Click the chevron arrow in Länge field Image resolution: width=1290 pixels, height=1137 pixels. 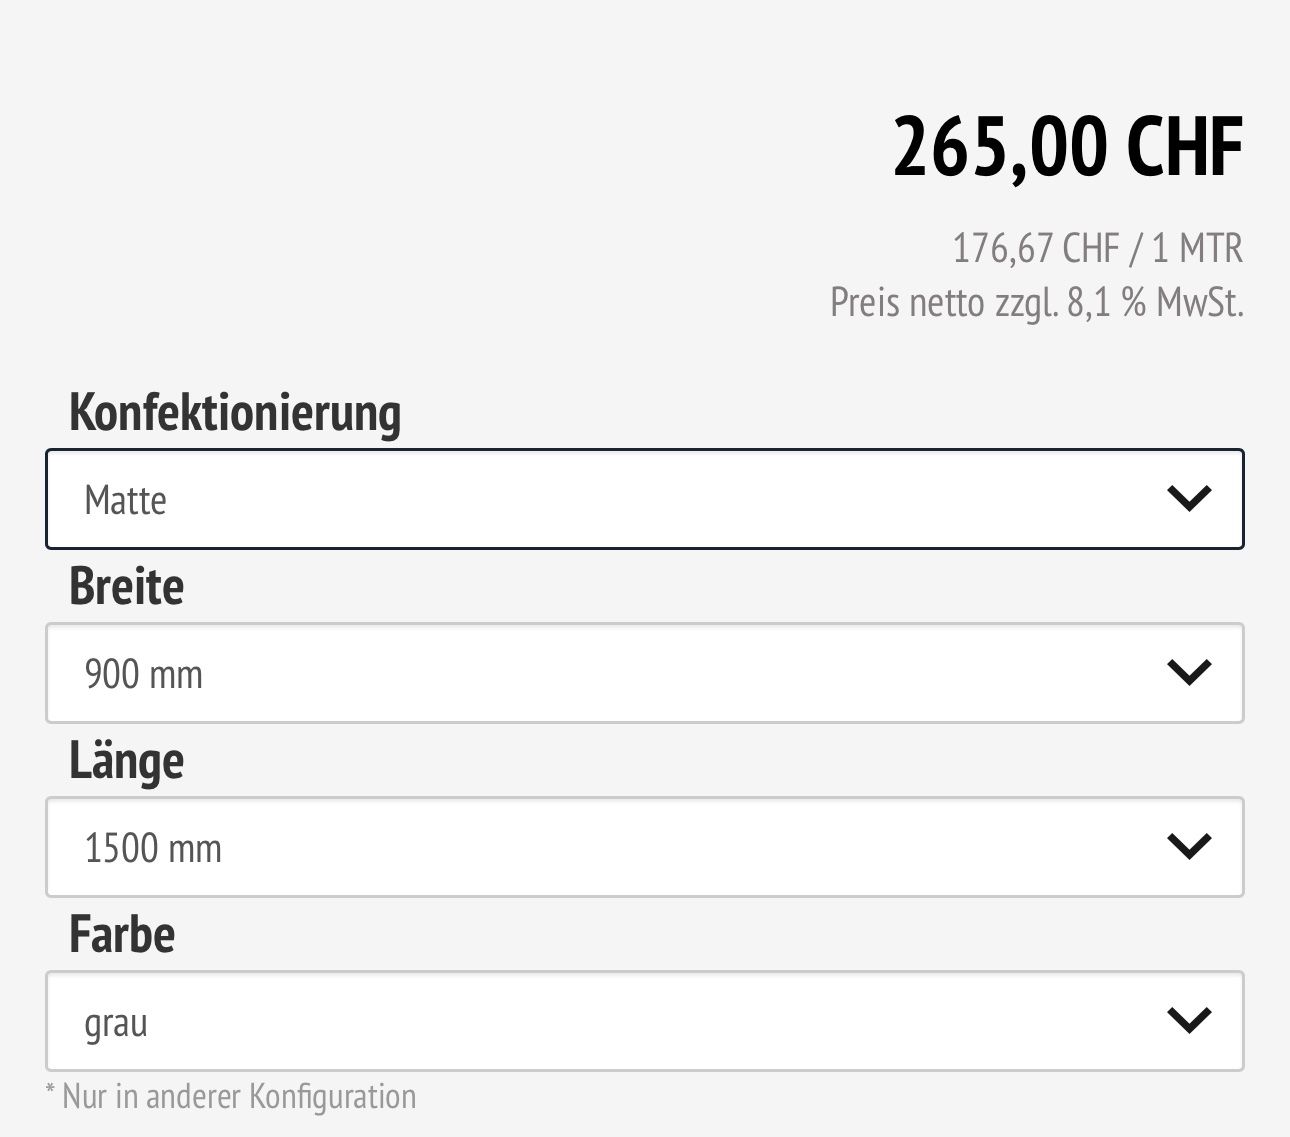click(1189, 846)
